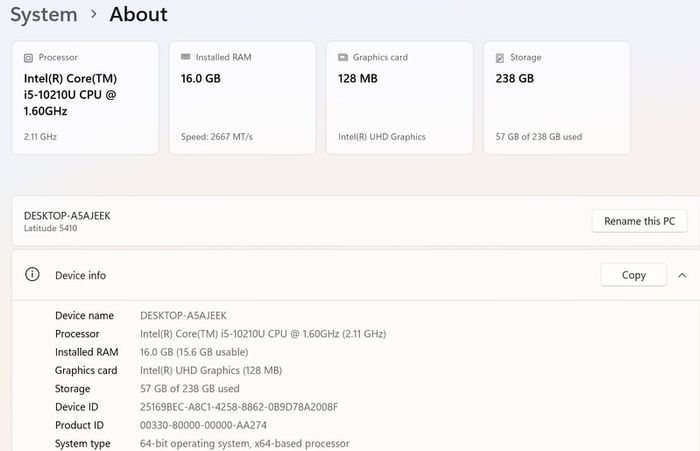Select the 'Latitude 5410' model text

[x=50, y=228]
